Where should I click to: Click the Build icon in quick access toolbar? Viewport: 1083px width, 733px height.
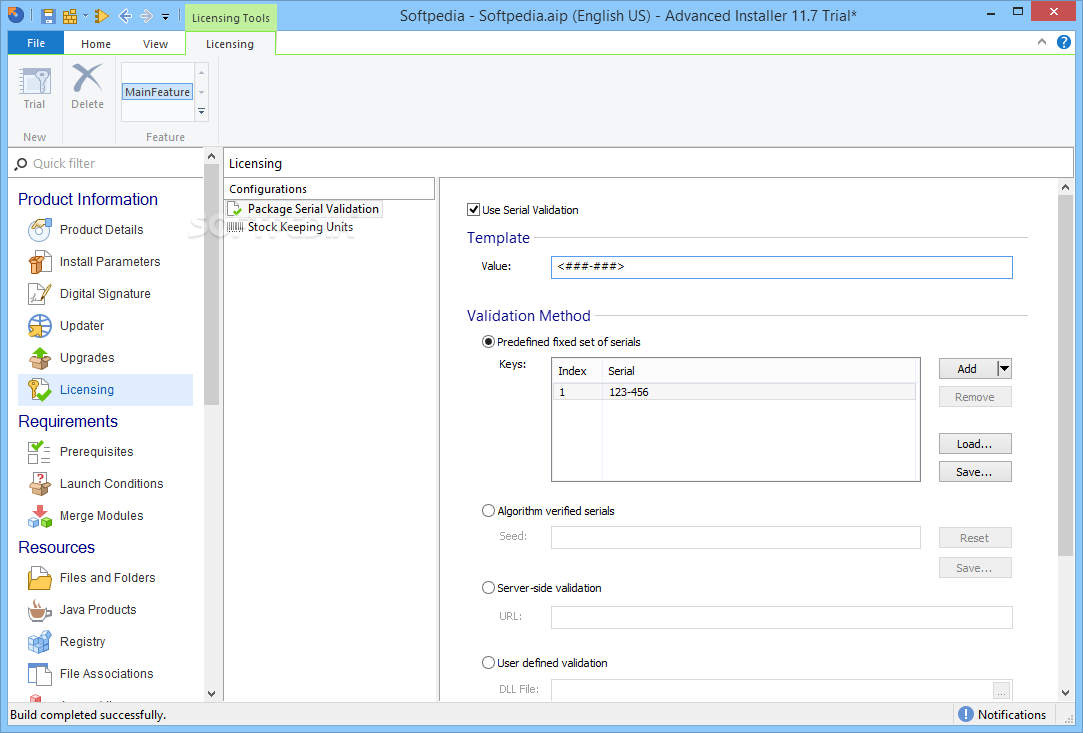(70, 16)
